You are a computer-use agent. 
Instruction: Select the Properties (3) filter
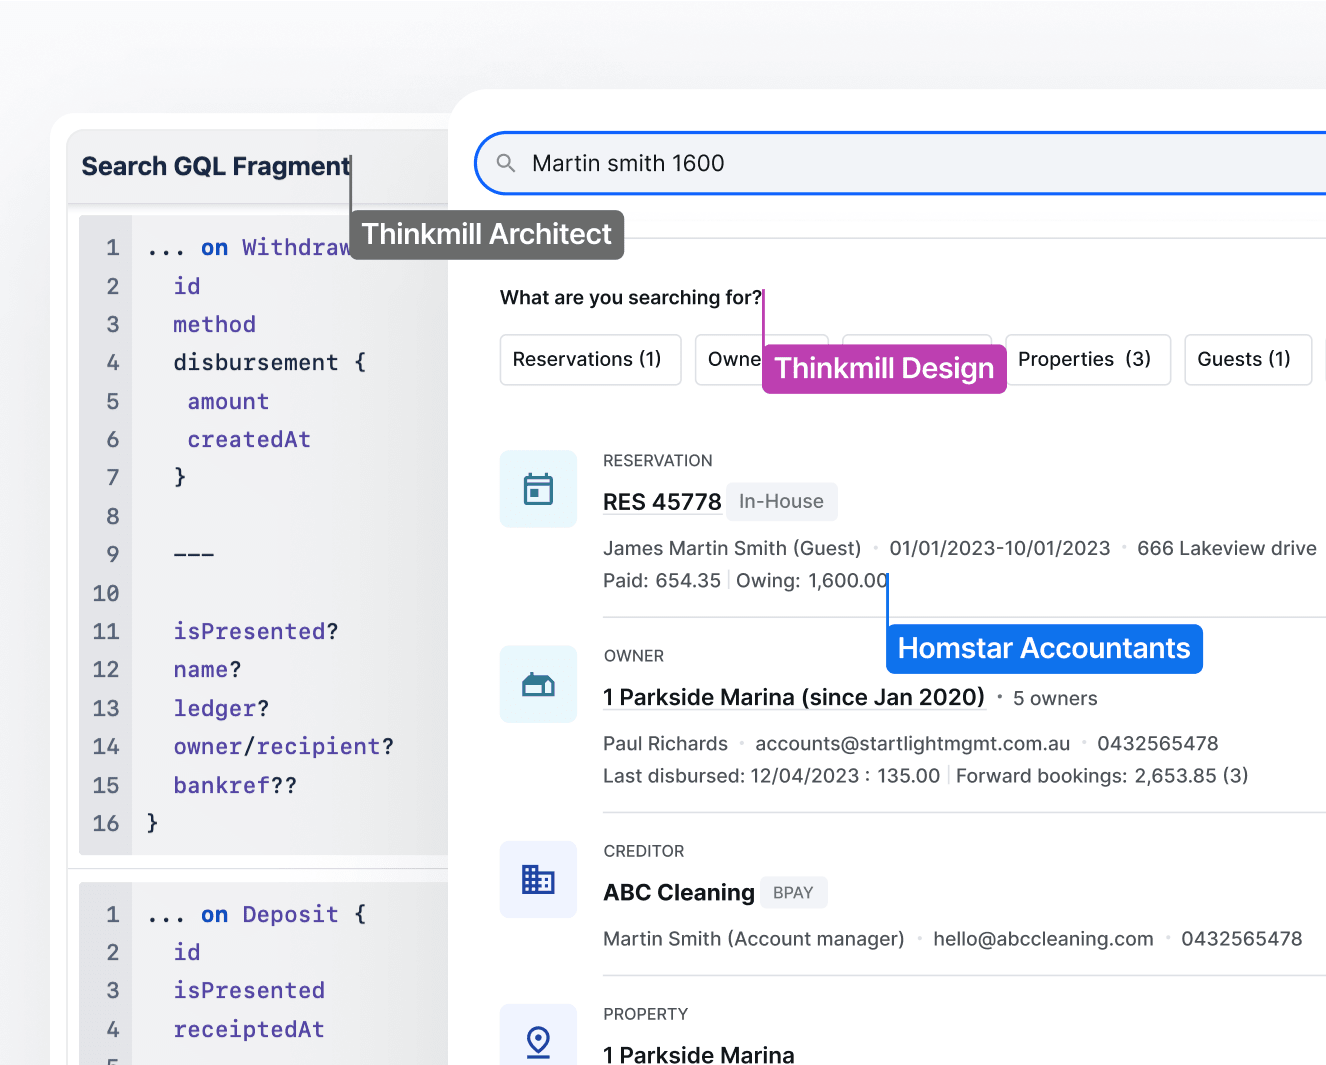tap(1087, 359)
